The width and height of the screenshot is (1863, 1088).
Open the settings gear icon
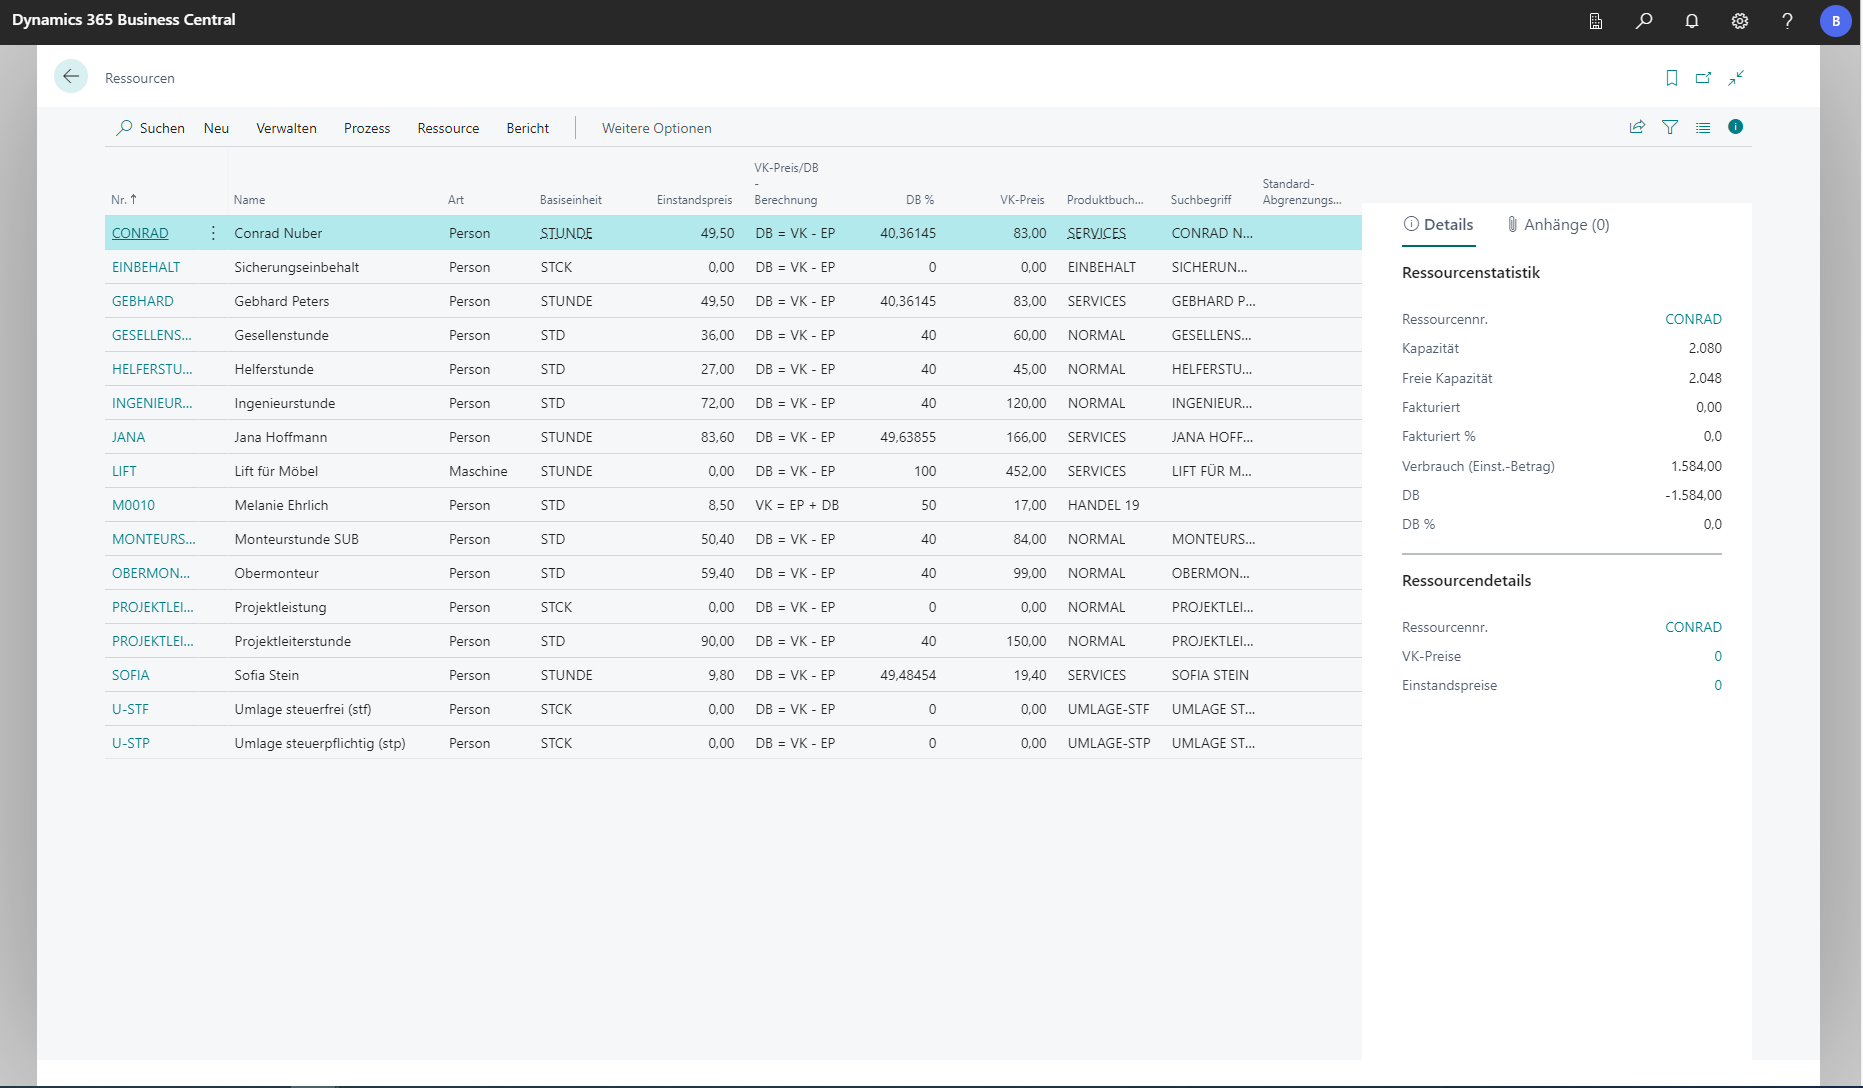coord(1740,21)
